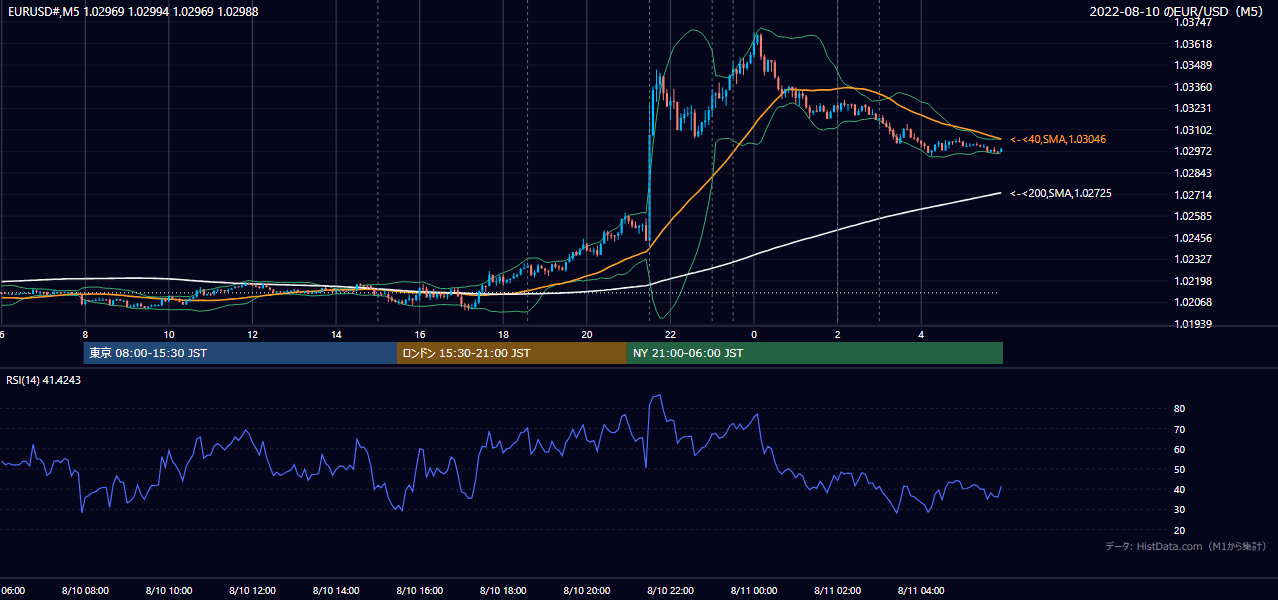Click hour label 22 under price chart
The image size is (1278, 600).
click(x=671, y=335)
